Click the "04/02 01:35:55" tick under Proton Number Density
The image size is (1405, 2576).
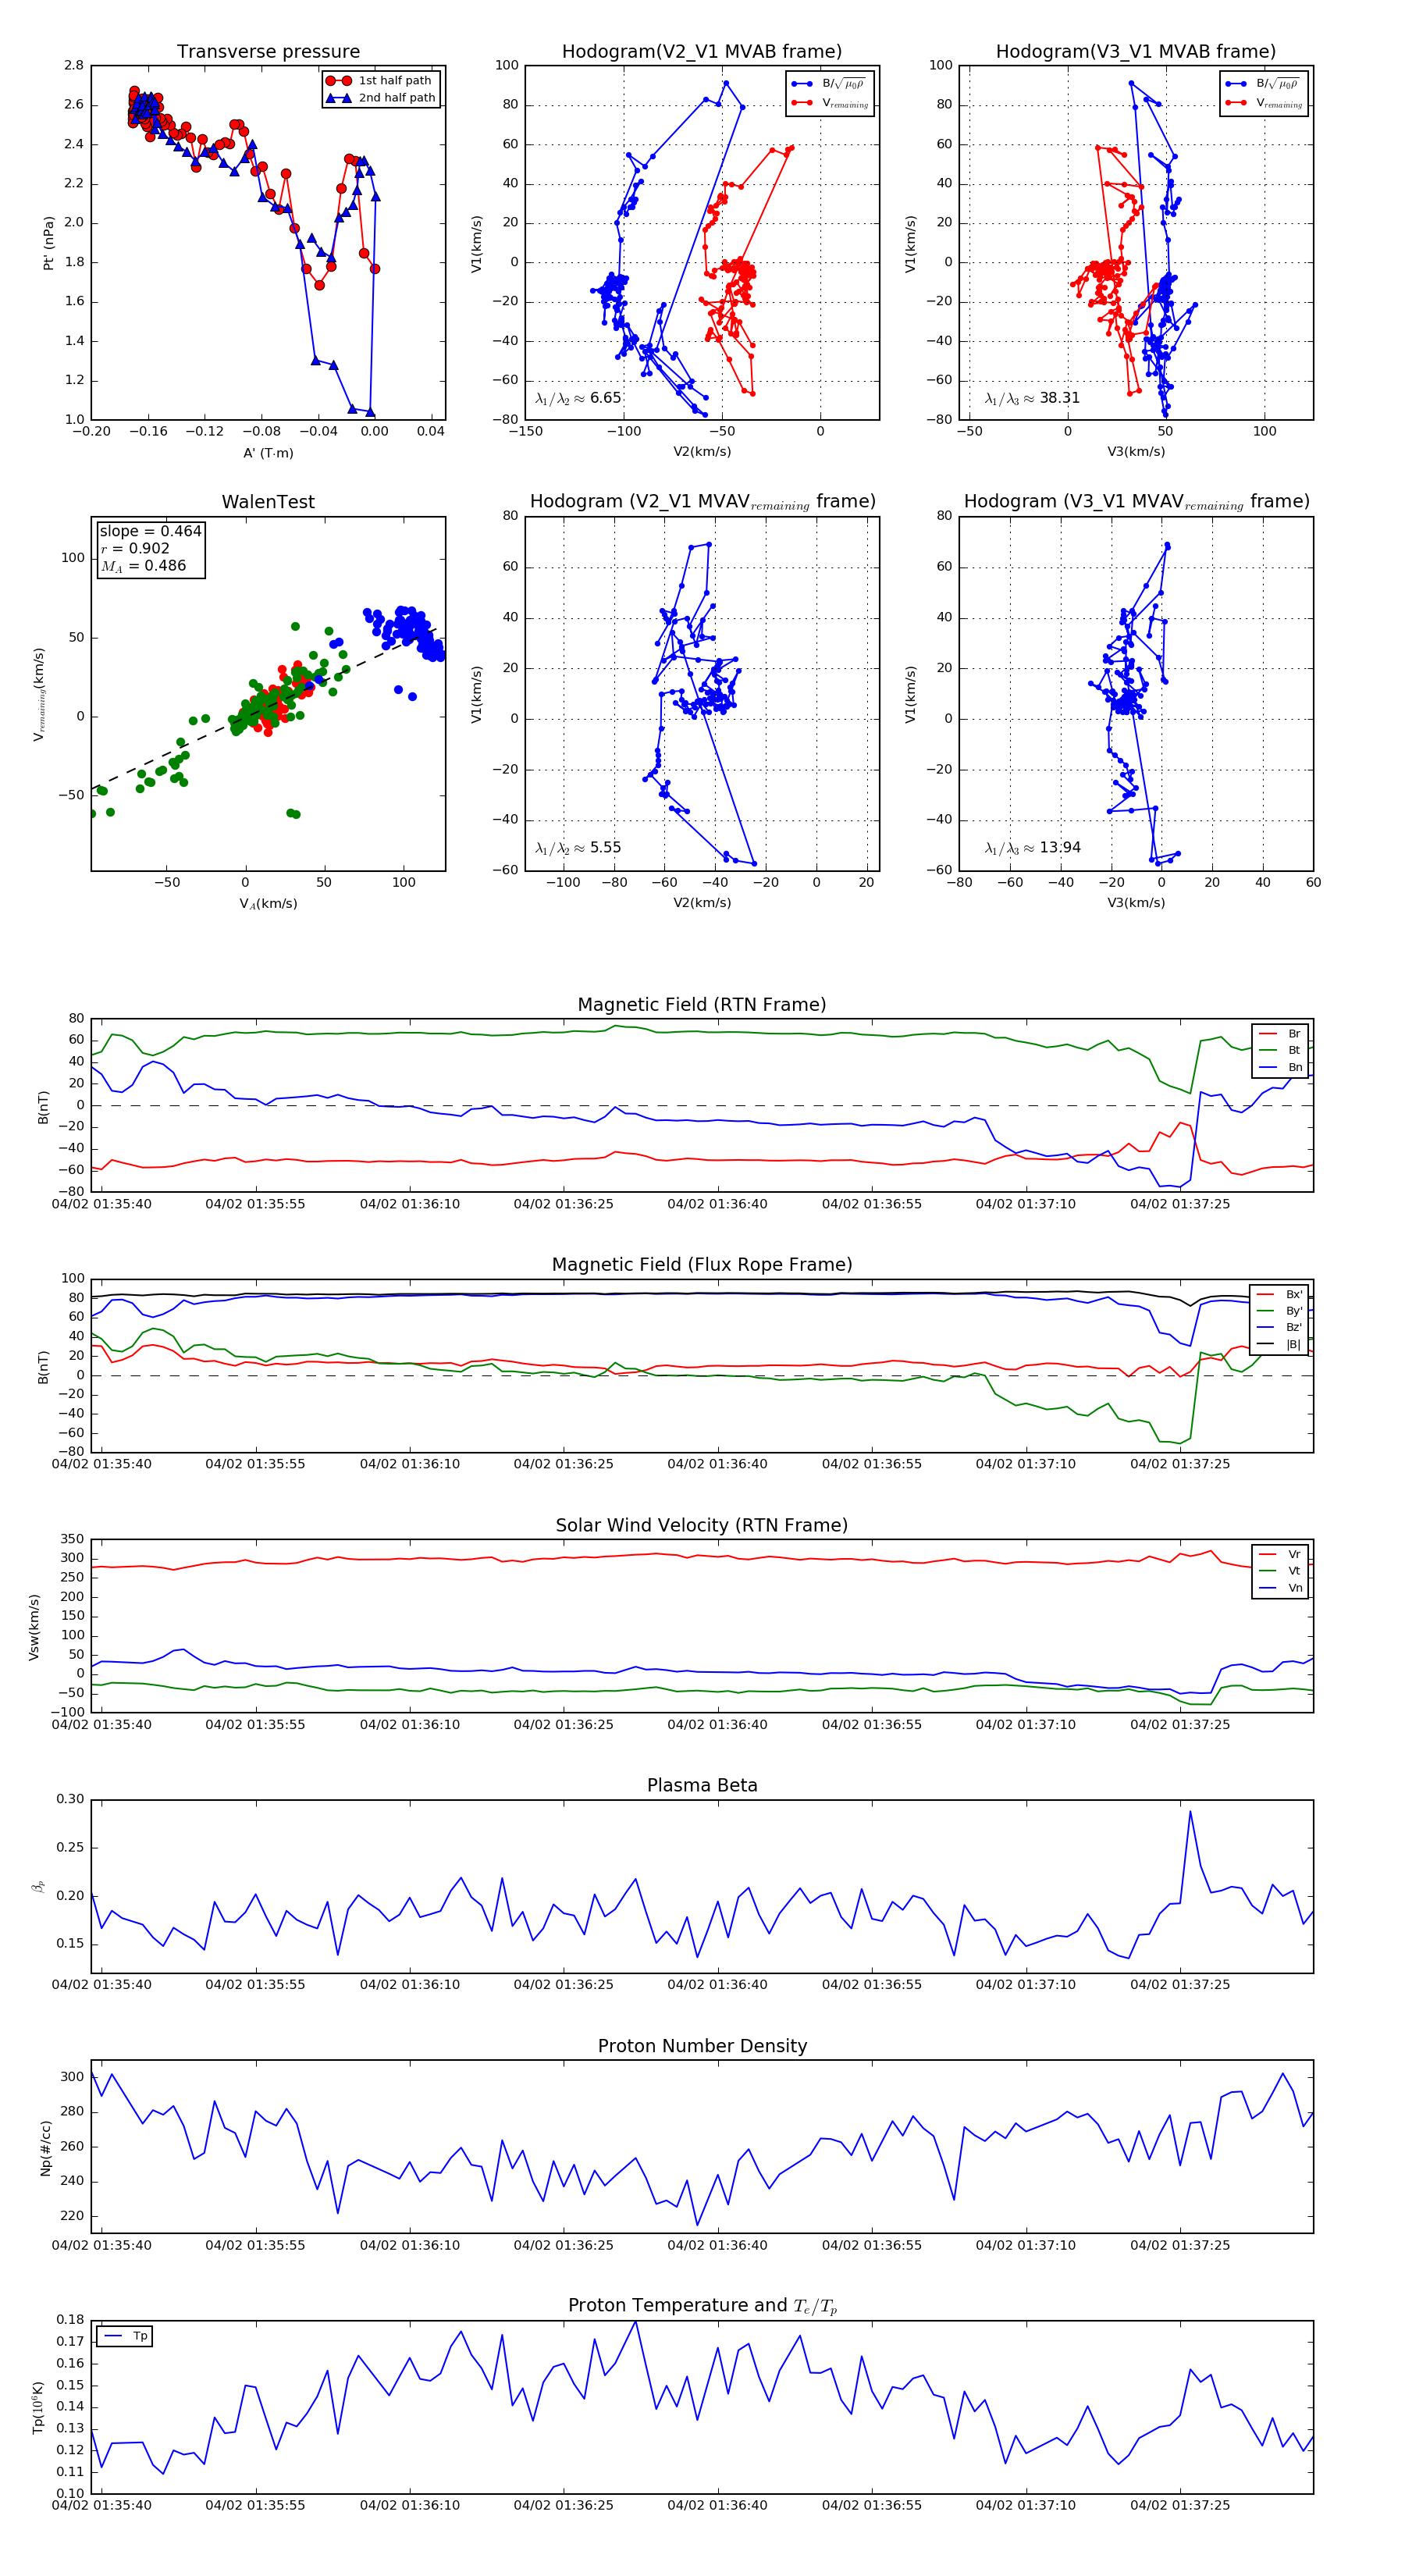pyautogui.click(x=255, y=2245)
